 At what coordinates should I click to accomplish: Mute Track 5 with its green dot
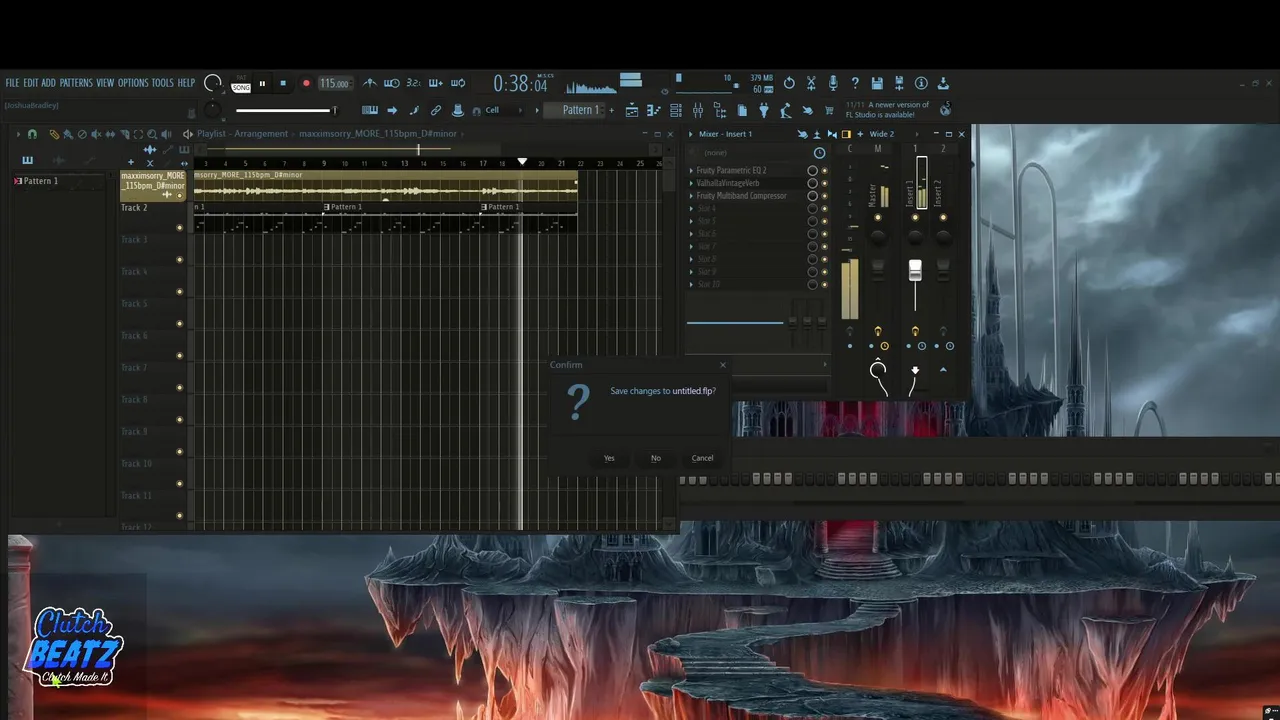click(180, 324)
